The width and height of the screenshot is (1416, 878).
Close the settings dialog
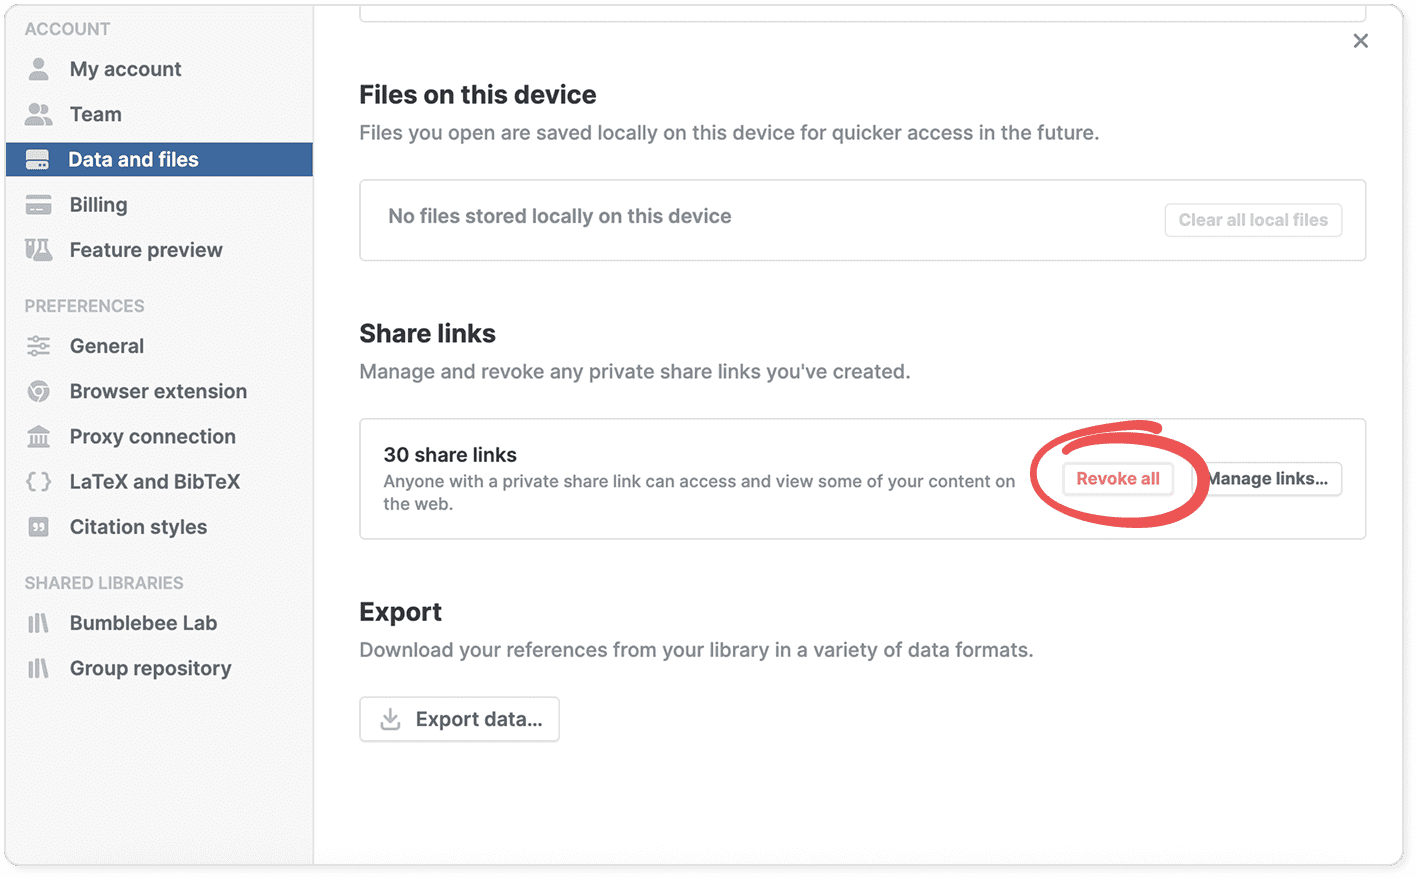(x=1360, y=41)
